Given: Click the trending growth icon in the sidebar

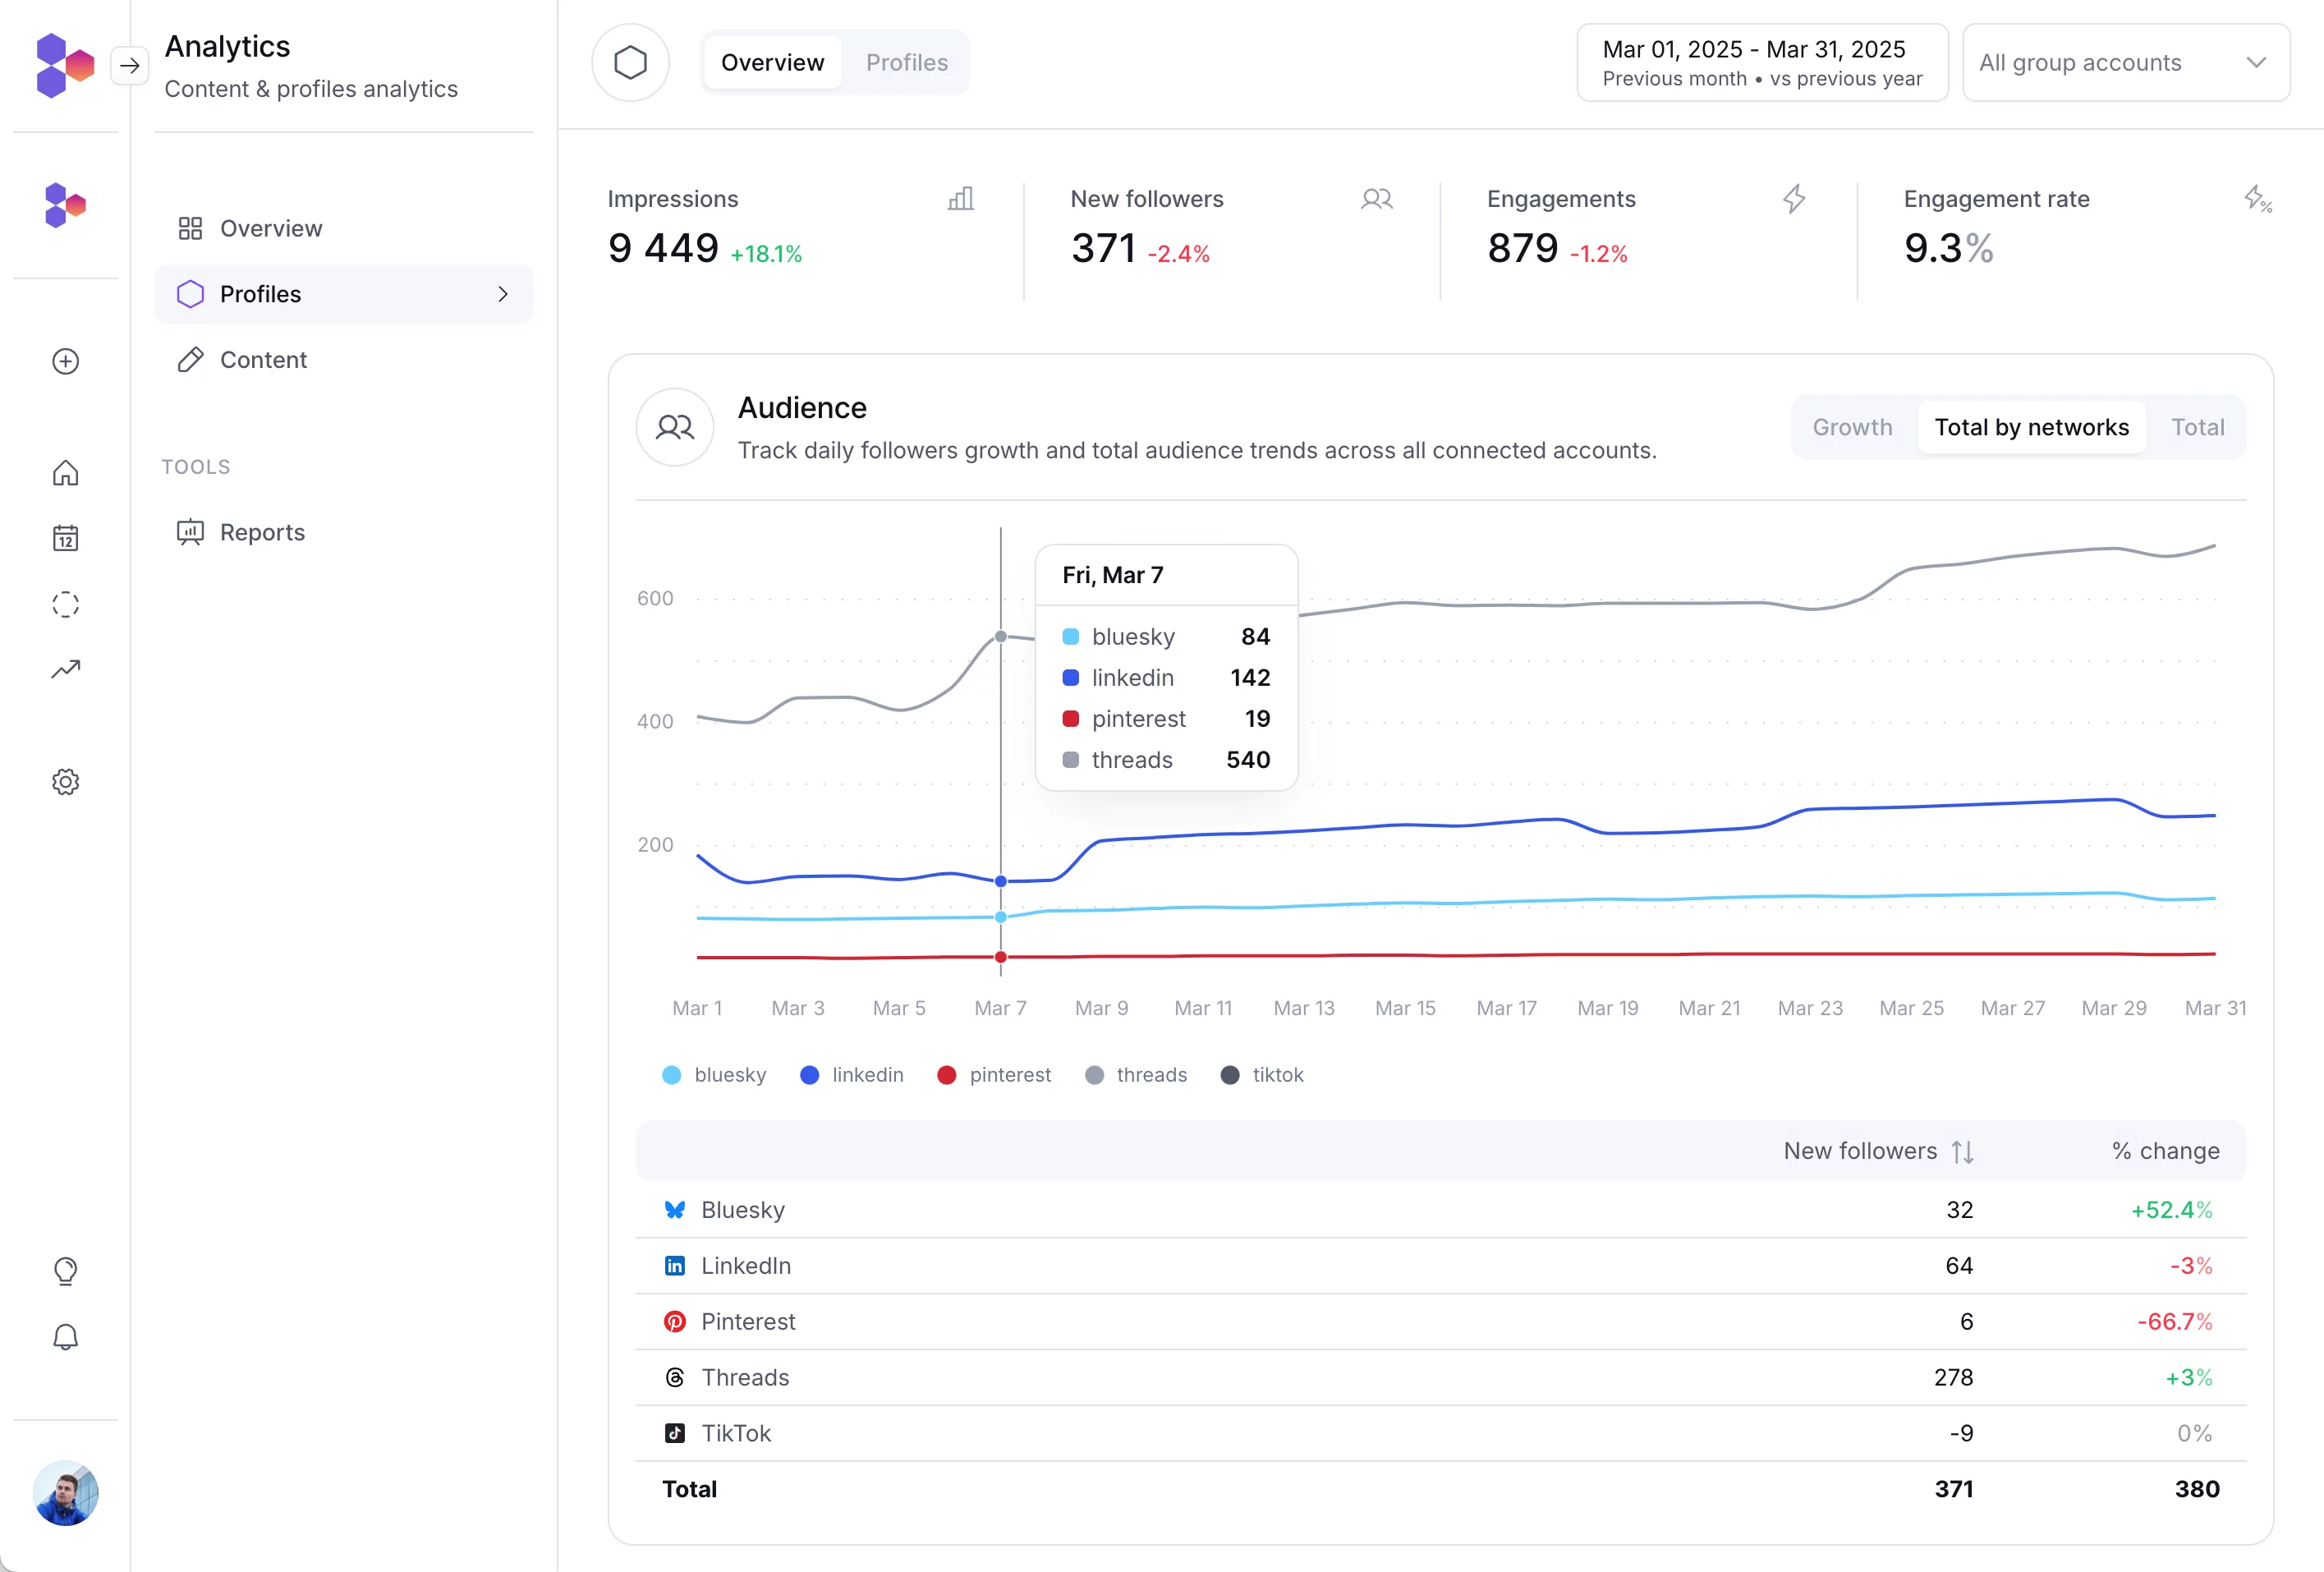Looking at the screenshot, I should tap(65, 668).
